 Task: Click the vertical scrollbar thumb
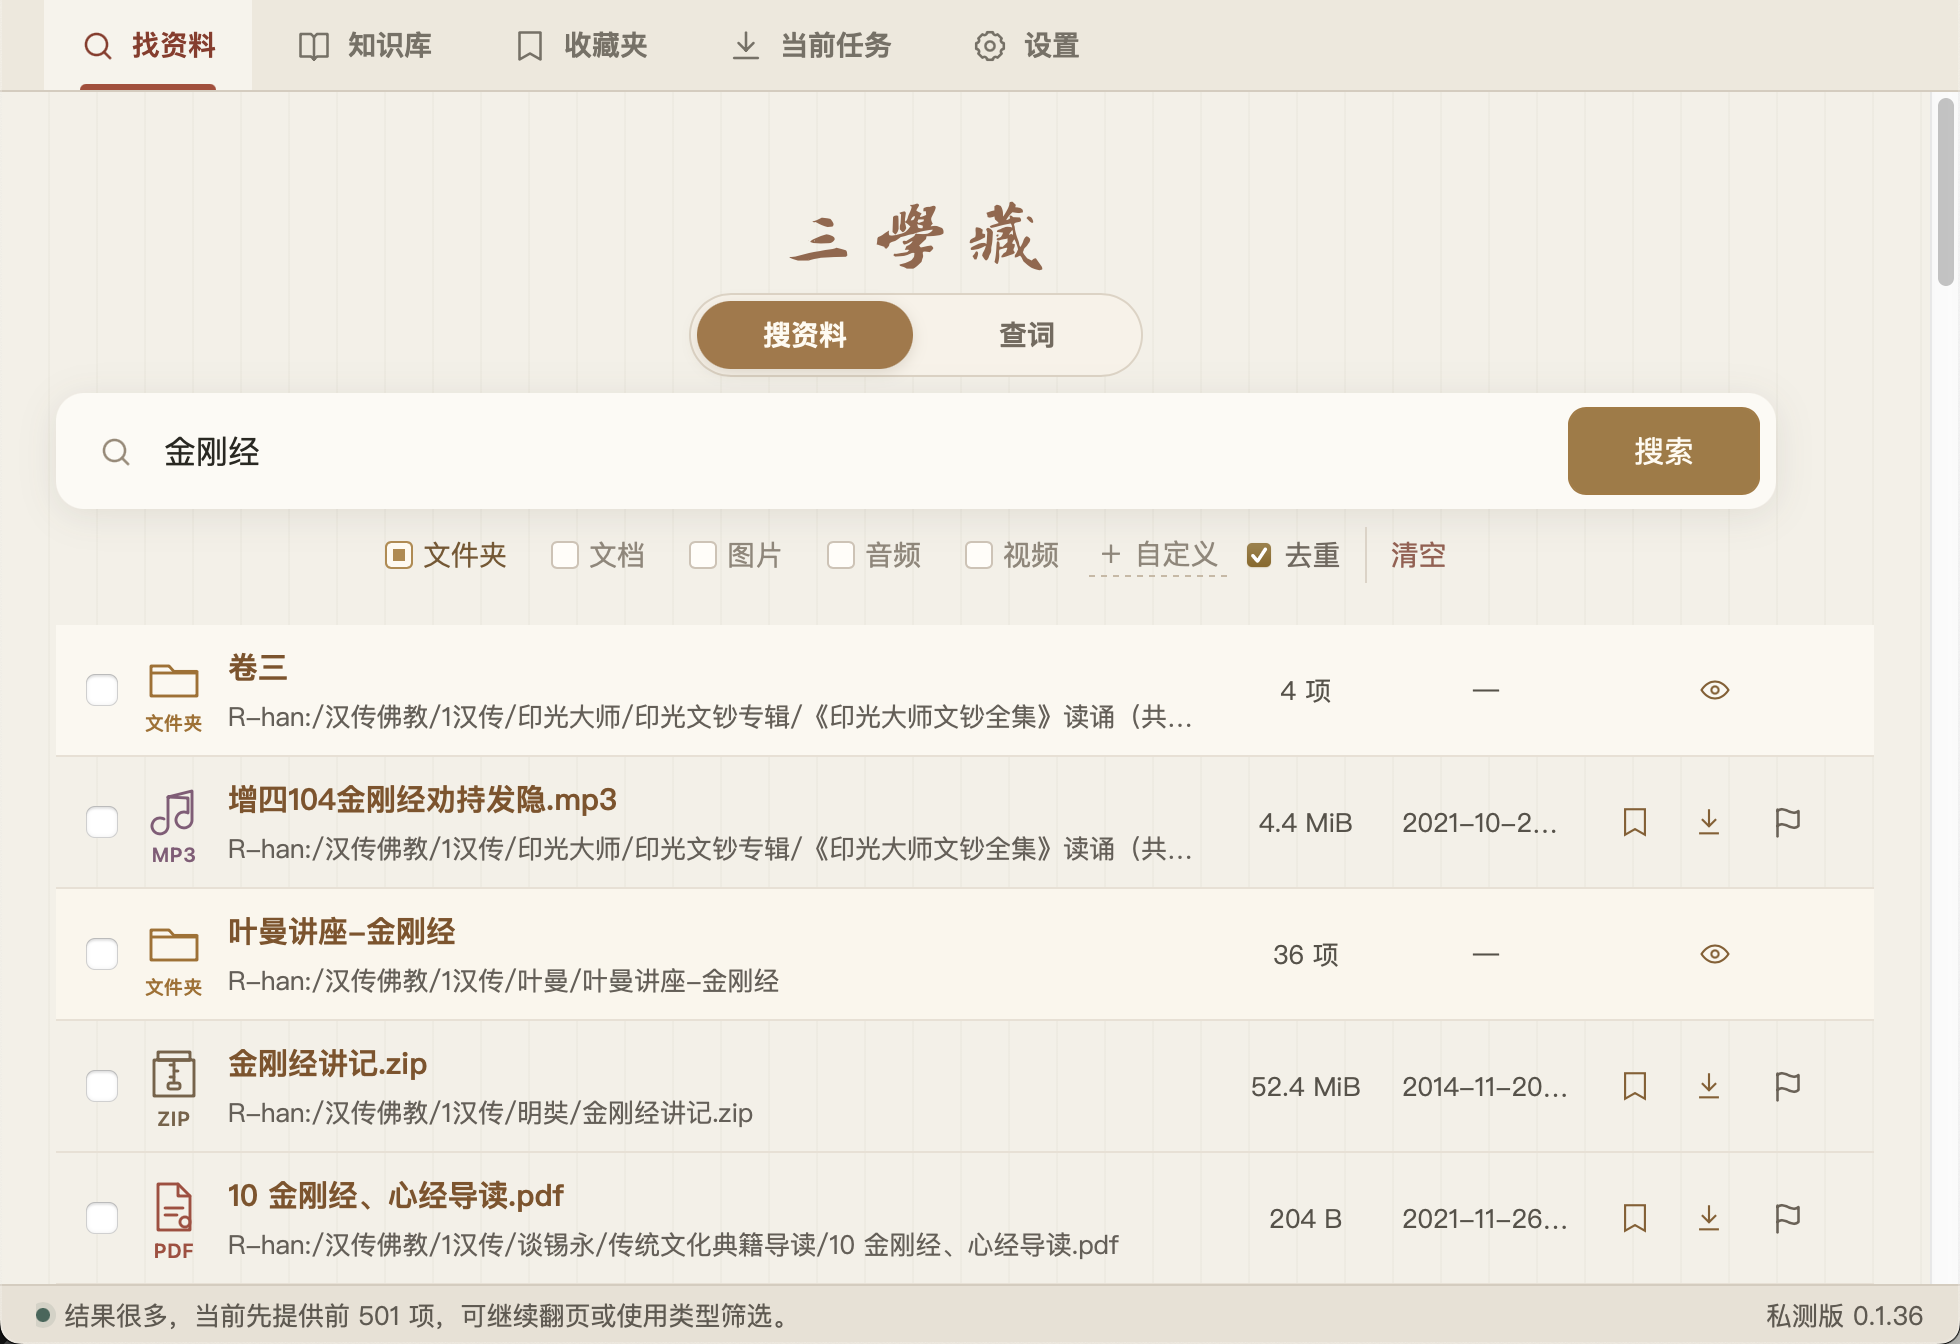(x=1946, y=190)
